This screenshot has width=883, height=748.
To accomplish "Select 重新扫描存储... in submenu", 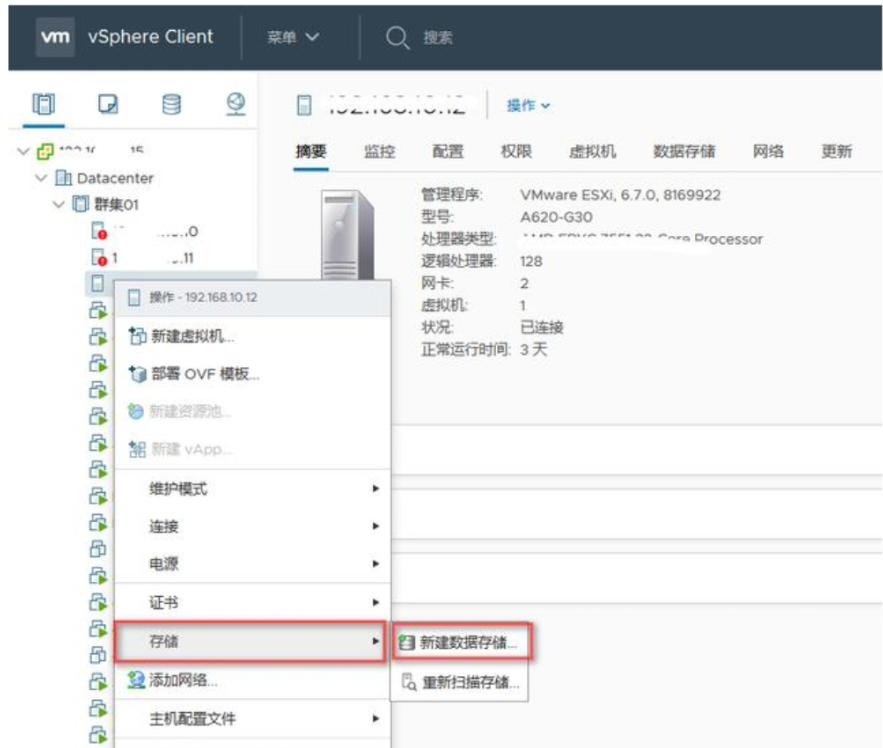I will click(460, 682).
